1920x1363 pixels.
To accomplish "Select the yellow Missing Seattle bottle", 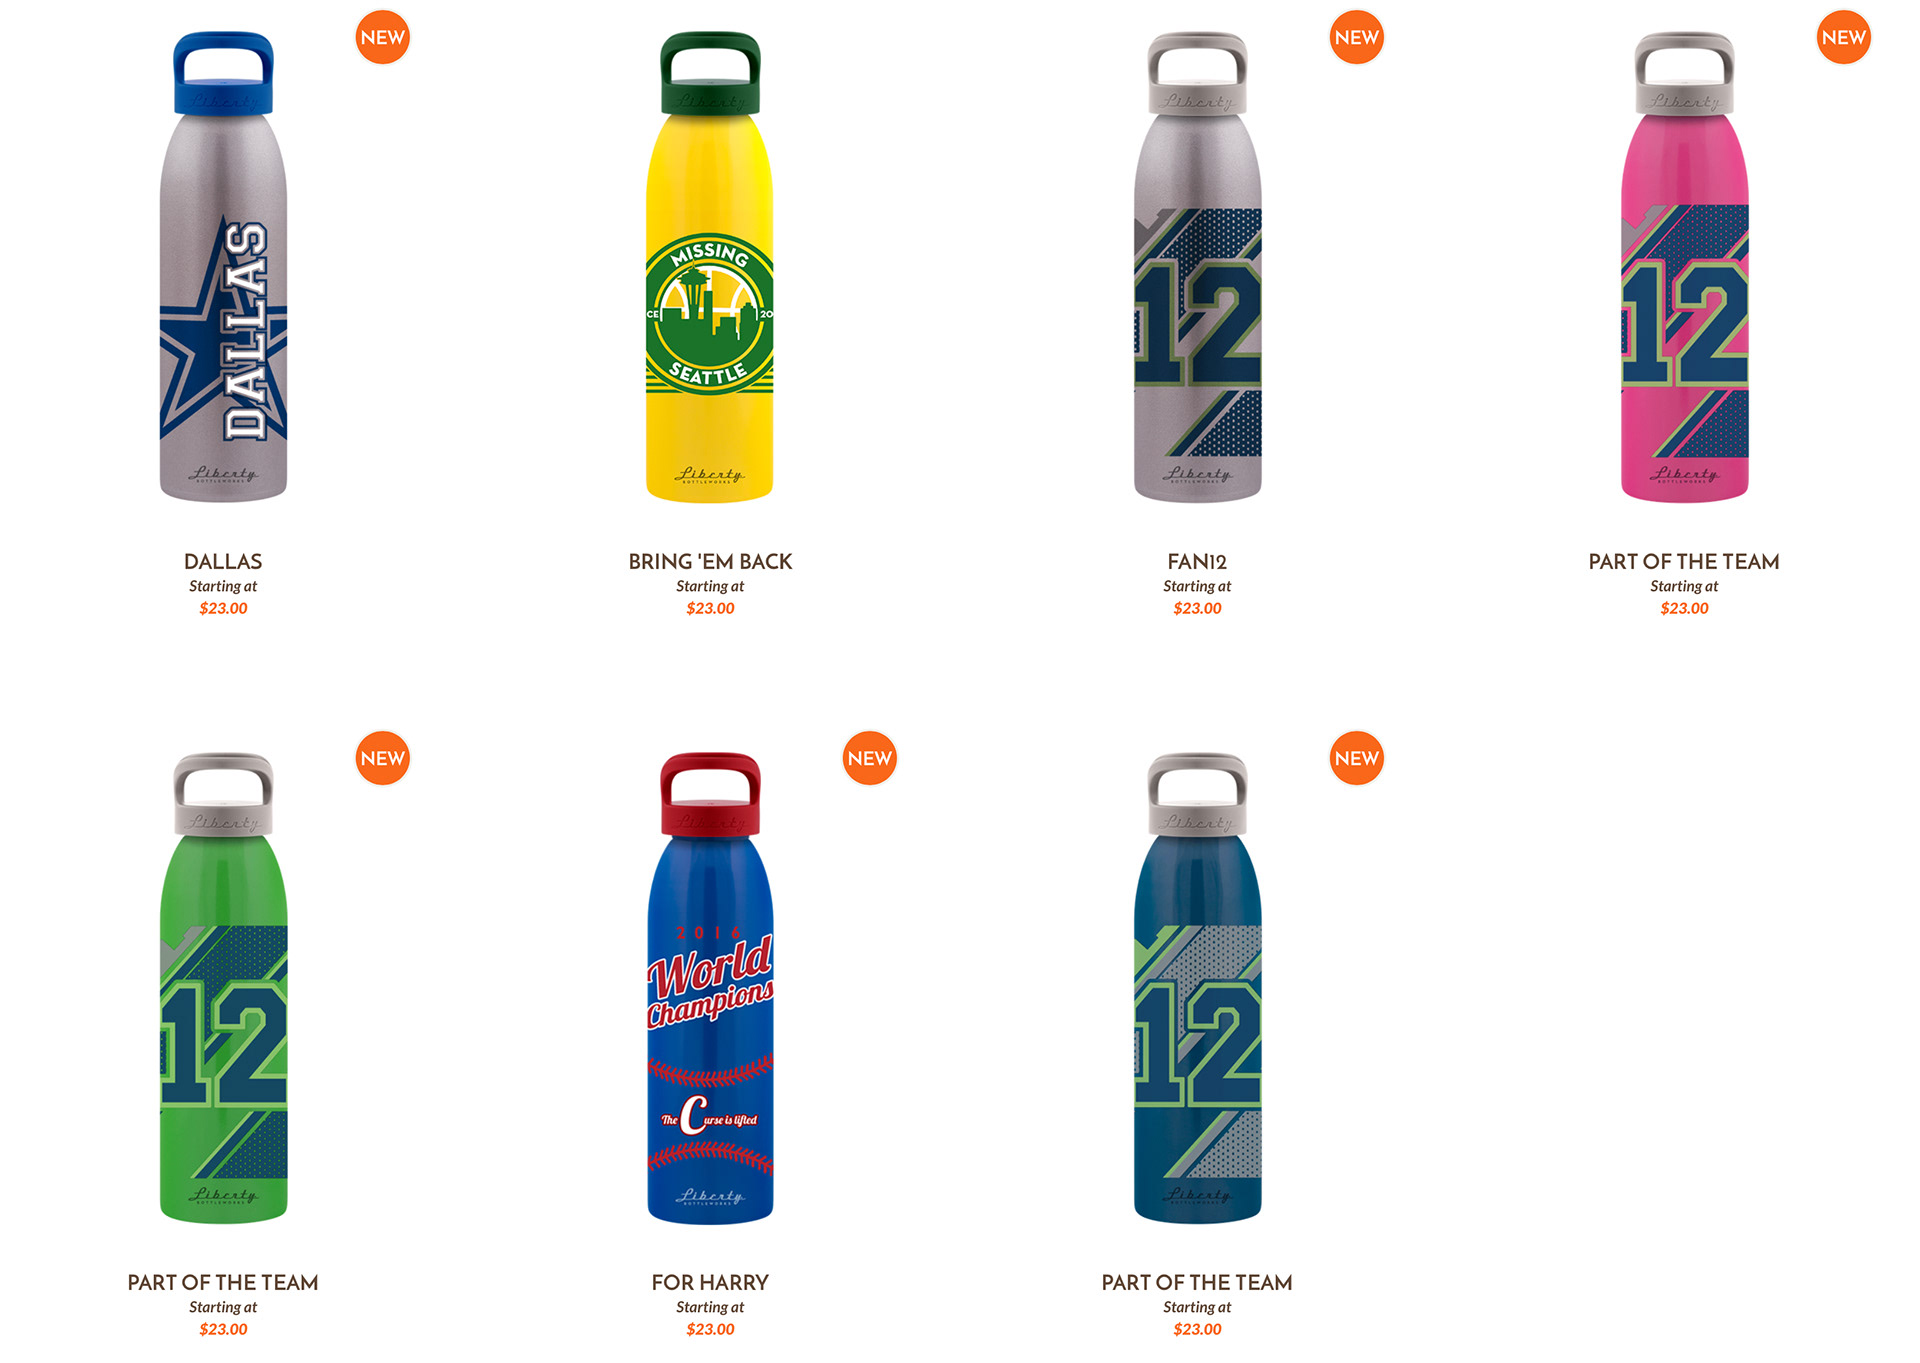I will pos(710,267).
